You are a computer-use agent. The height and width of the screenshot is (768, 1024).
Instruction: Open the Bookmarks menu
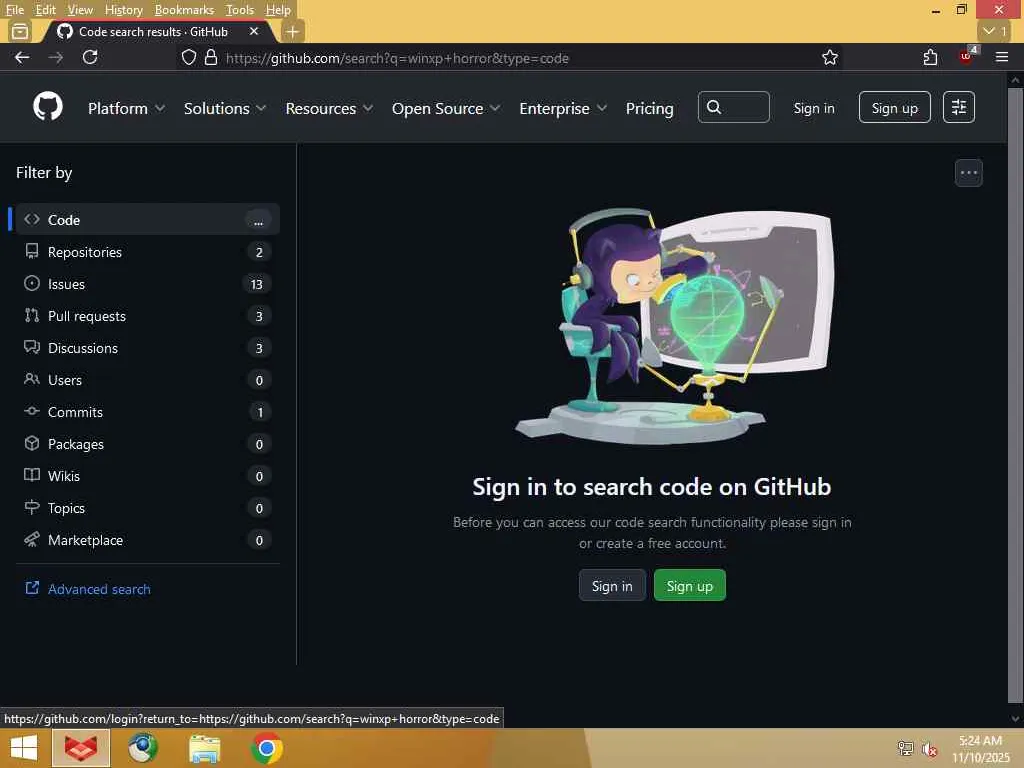[184, 9]
